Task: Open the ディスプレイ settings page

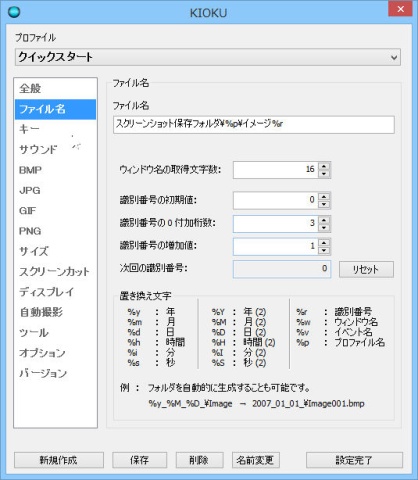Action: point(55,292)
